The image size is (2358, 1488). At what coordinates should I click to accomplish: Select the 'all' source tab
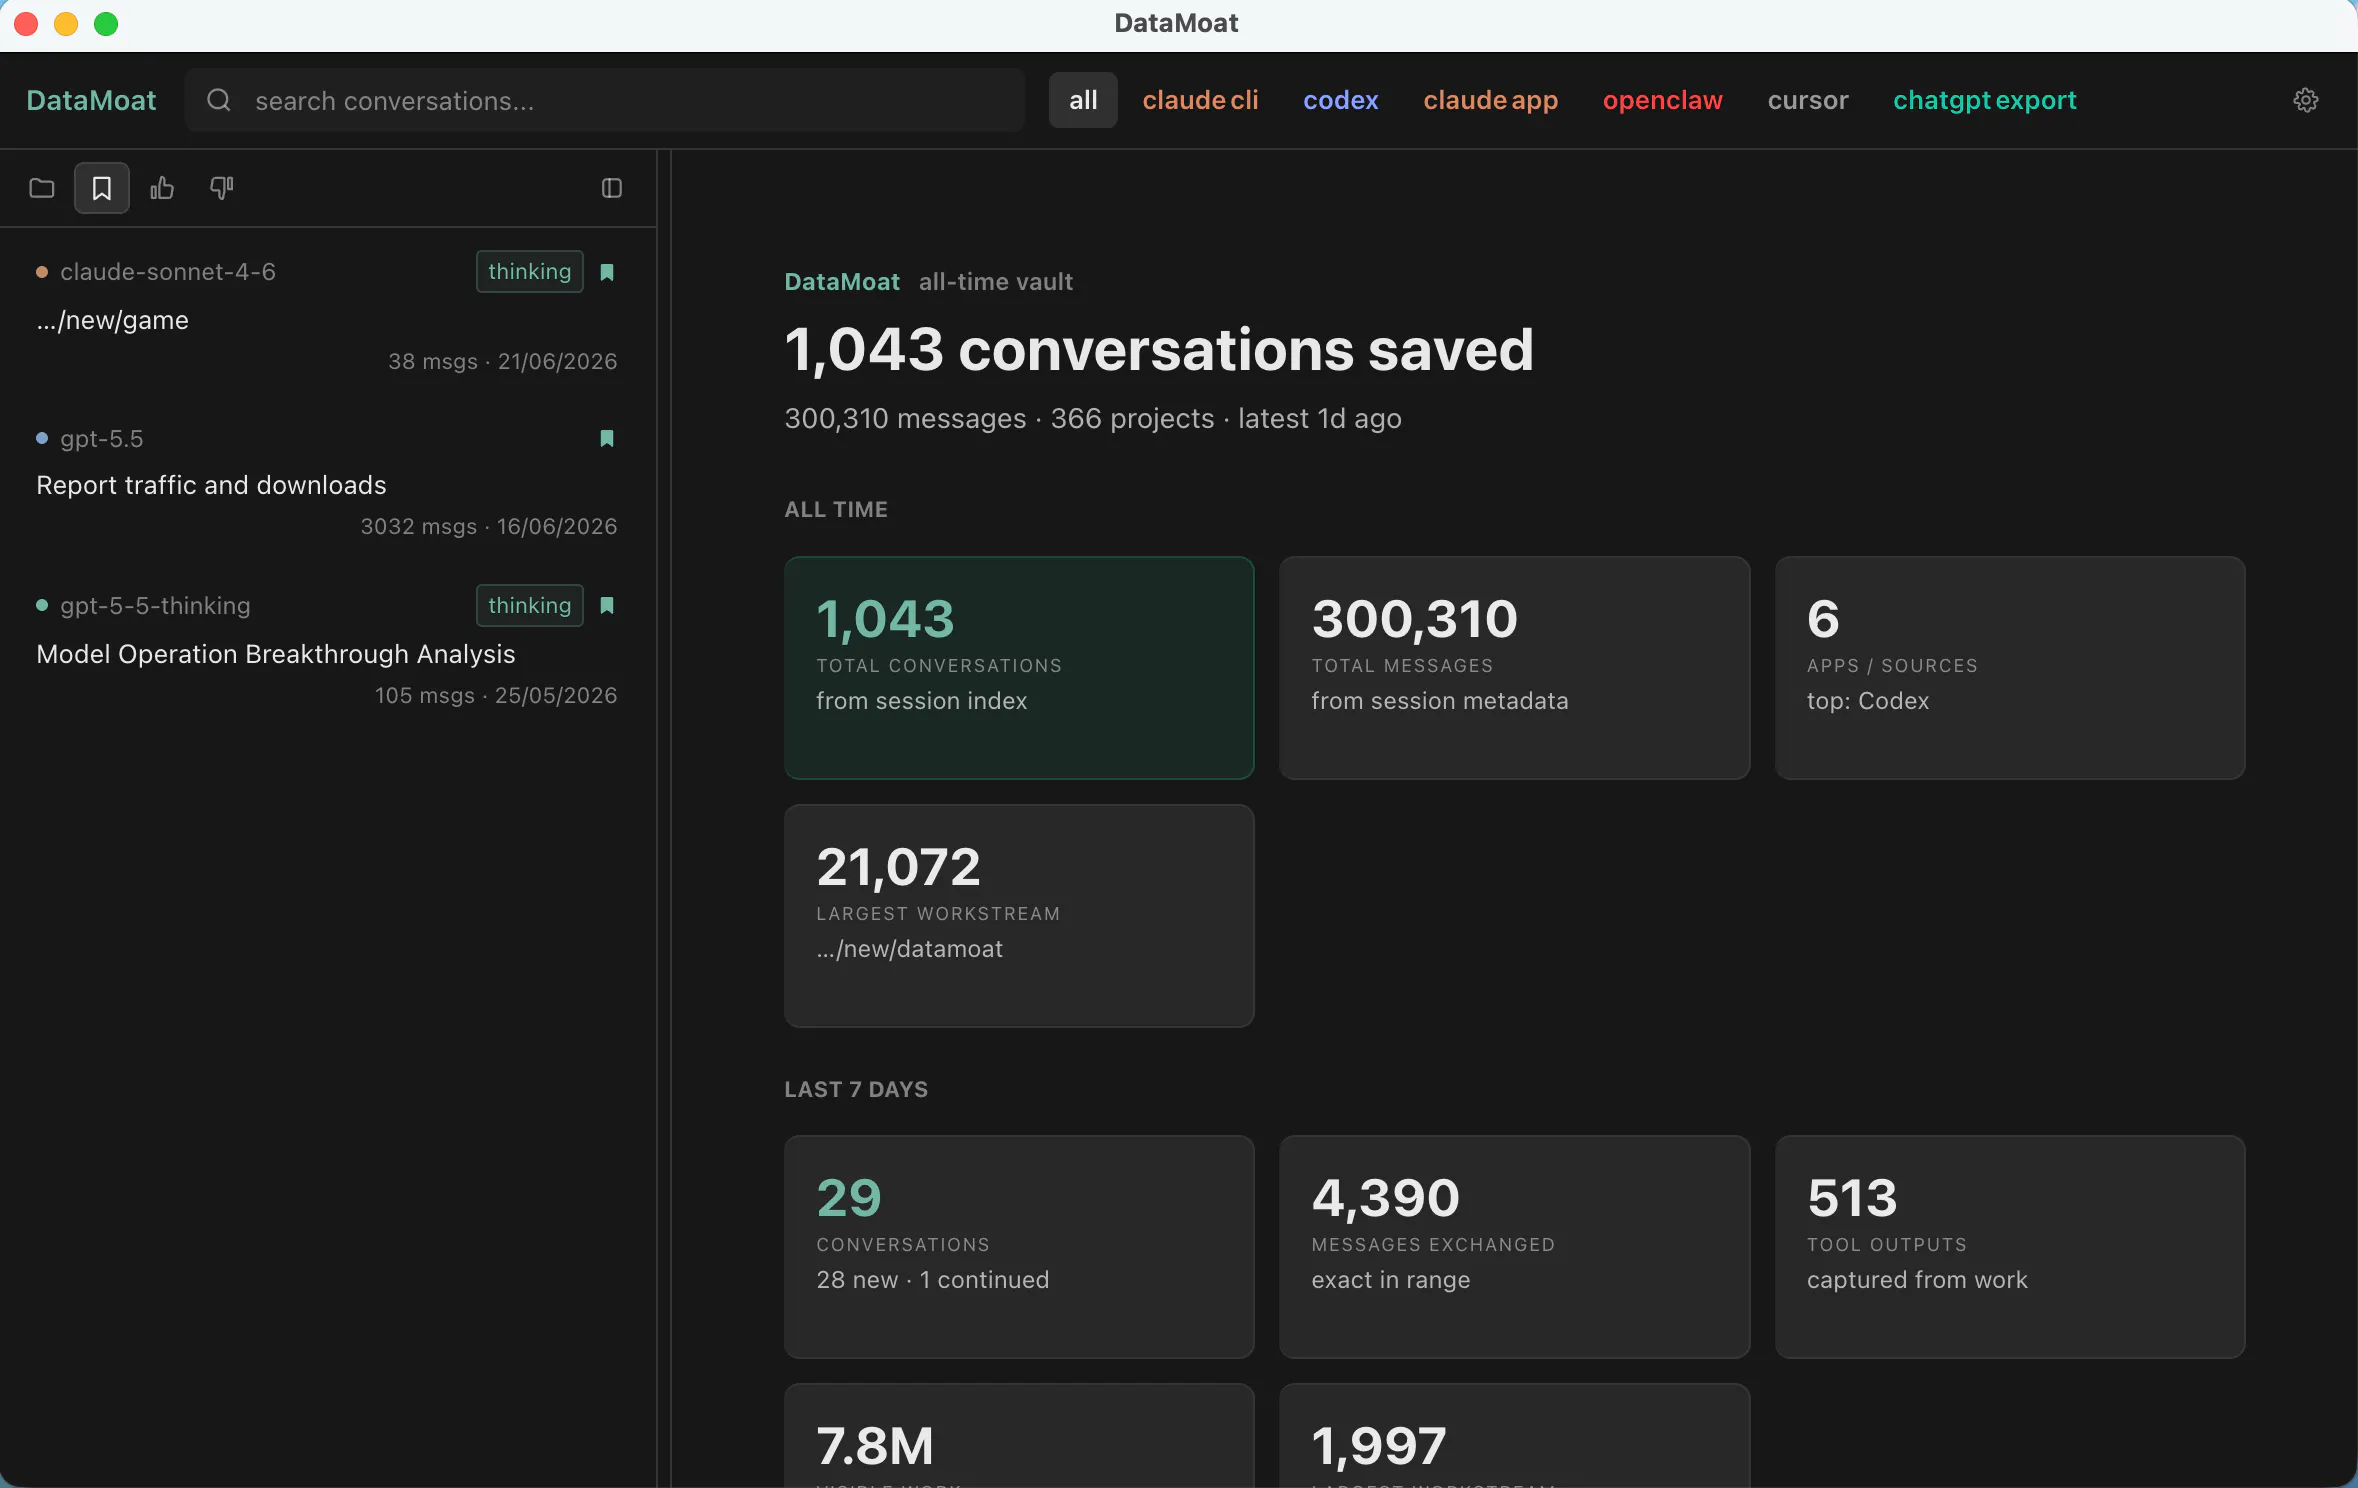[1083, 100]
